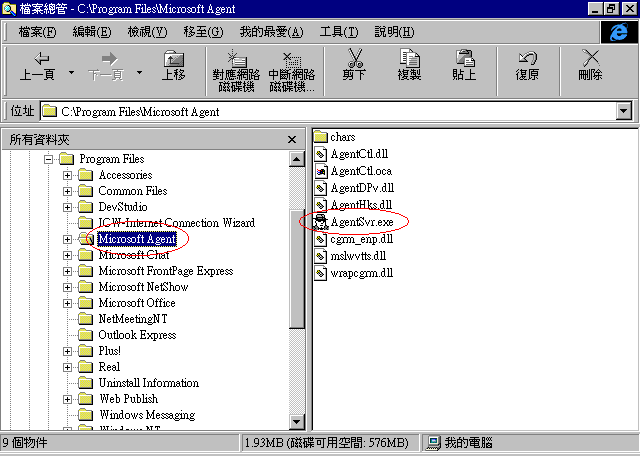Expand the Microsoft Office folder node
640x456 pixels.
tap(68, 303)
